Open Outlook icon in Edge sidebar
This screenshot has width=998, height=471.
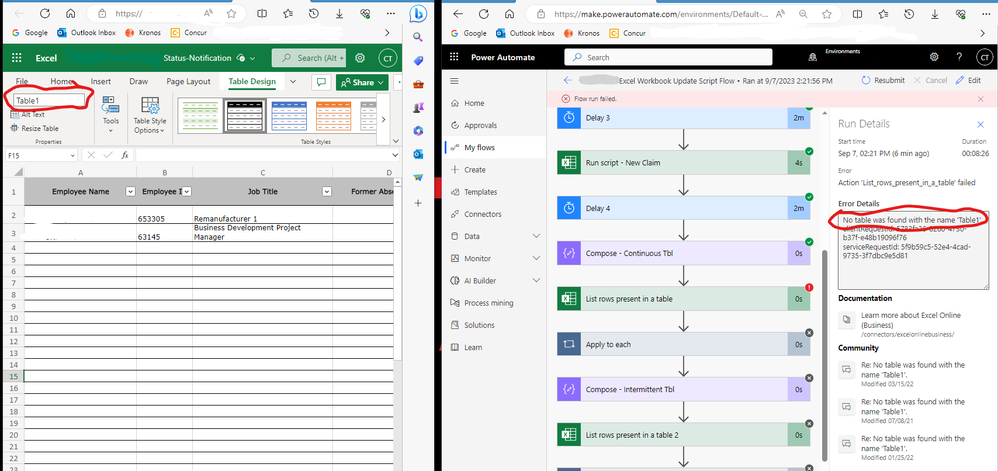pos(418,153)
